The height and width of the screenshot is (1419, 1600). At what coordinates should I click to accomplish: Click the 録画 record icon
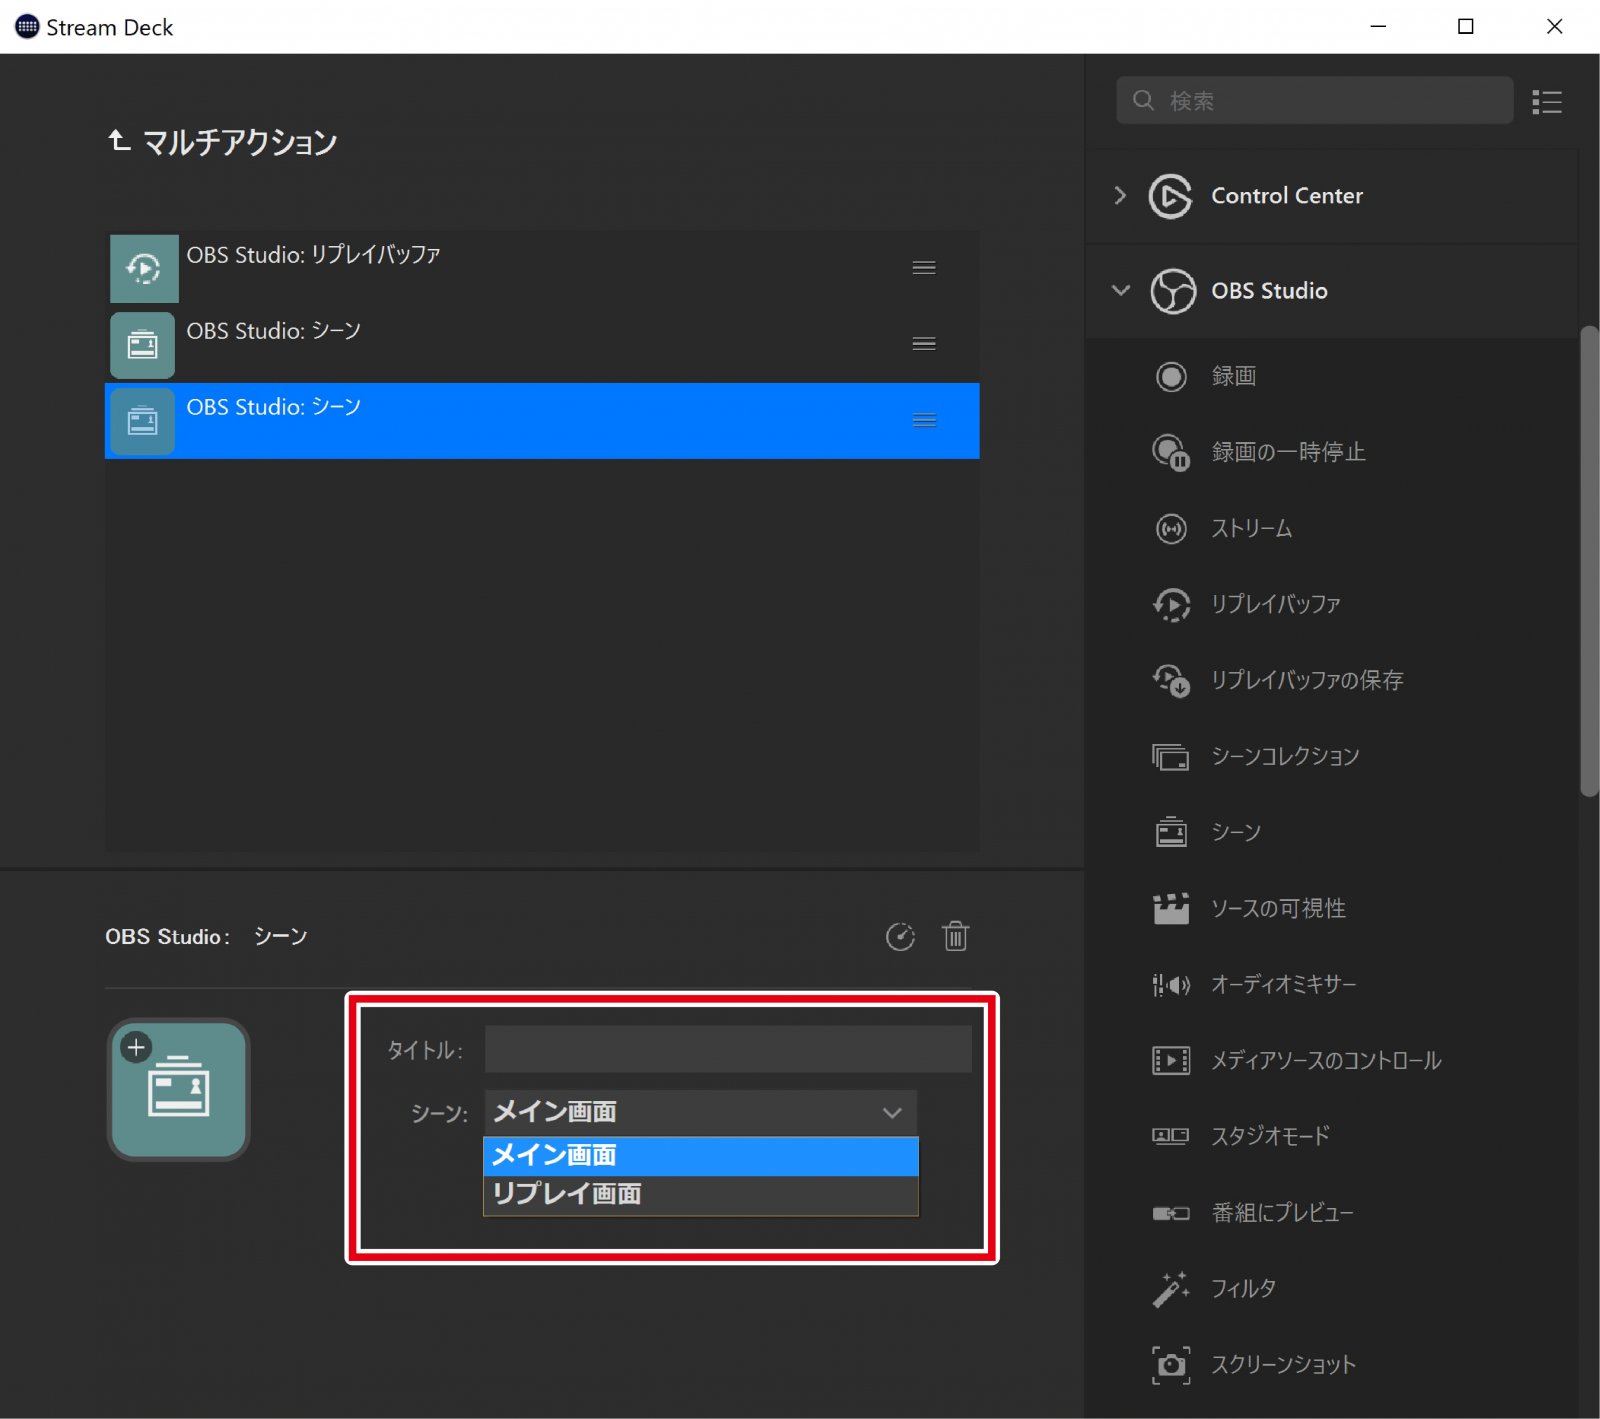click(x=1171, y=377)
